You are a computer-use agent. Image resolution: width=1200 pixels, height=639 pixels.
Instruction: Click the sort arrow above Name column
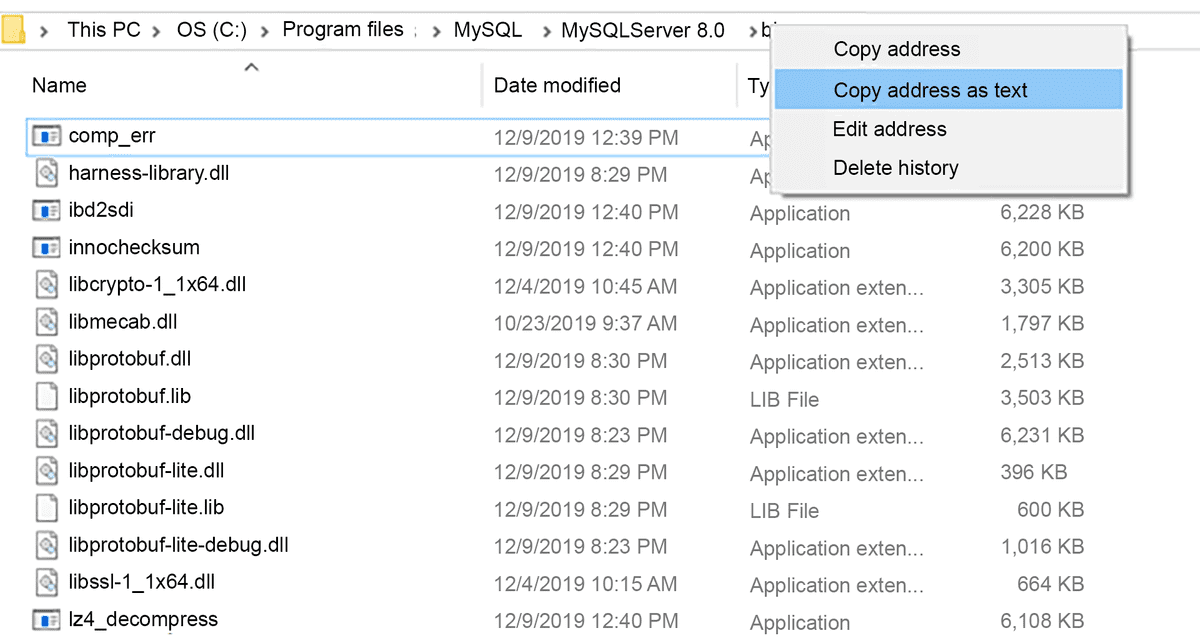(252, 67)
